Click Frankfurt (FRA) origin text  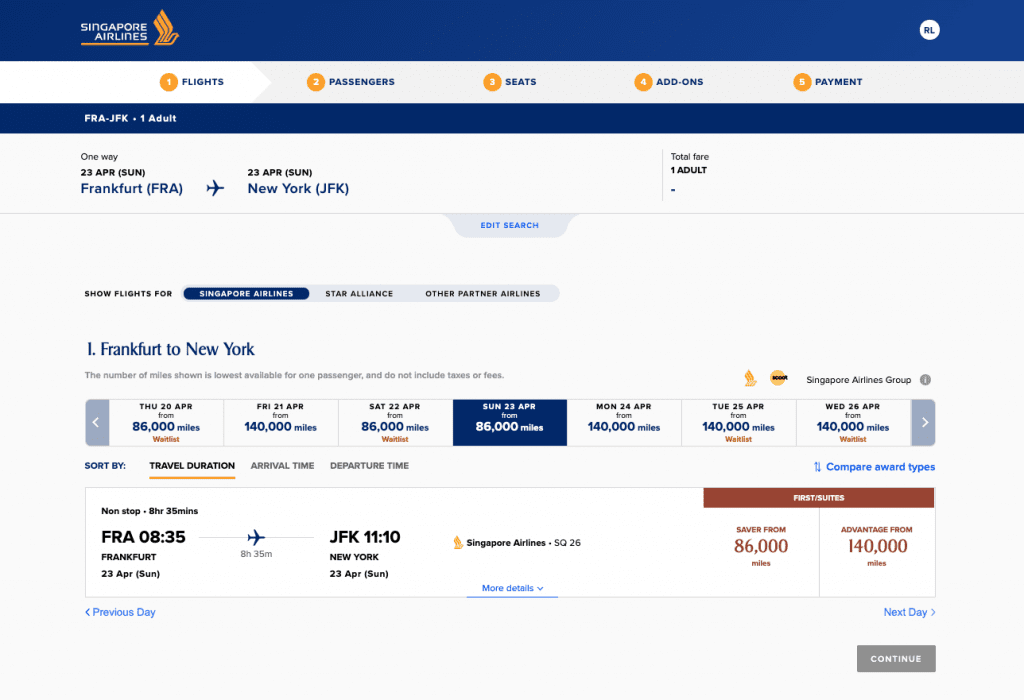click(131, 189)
